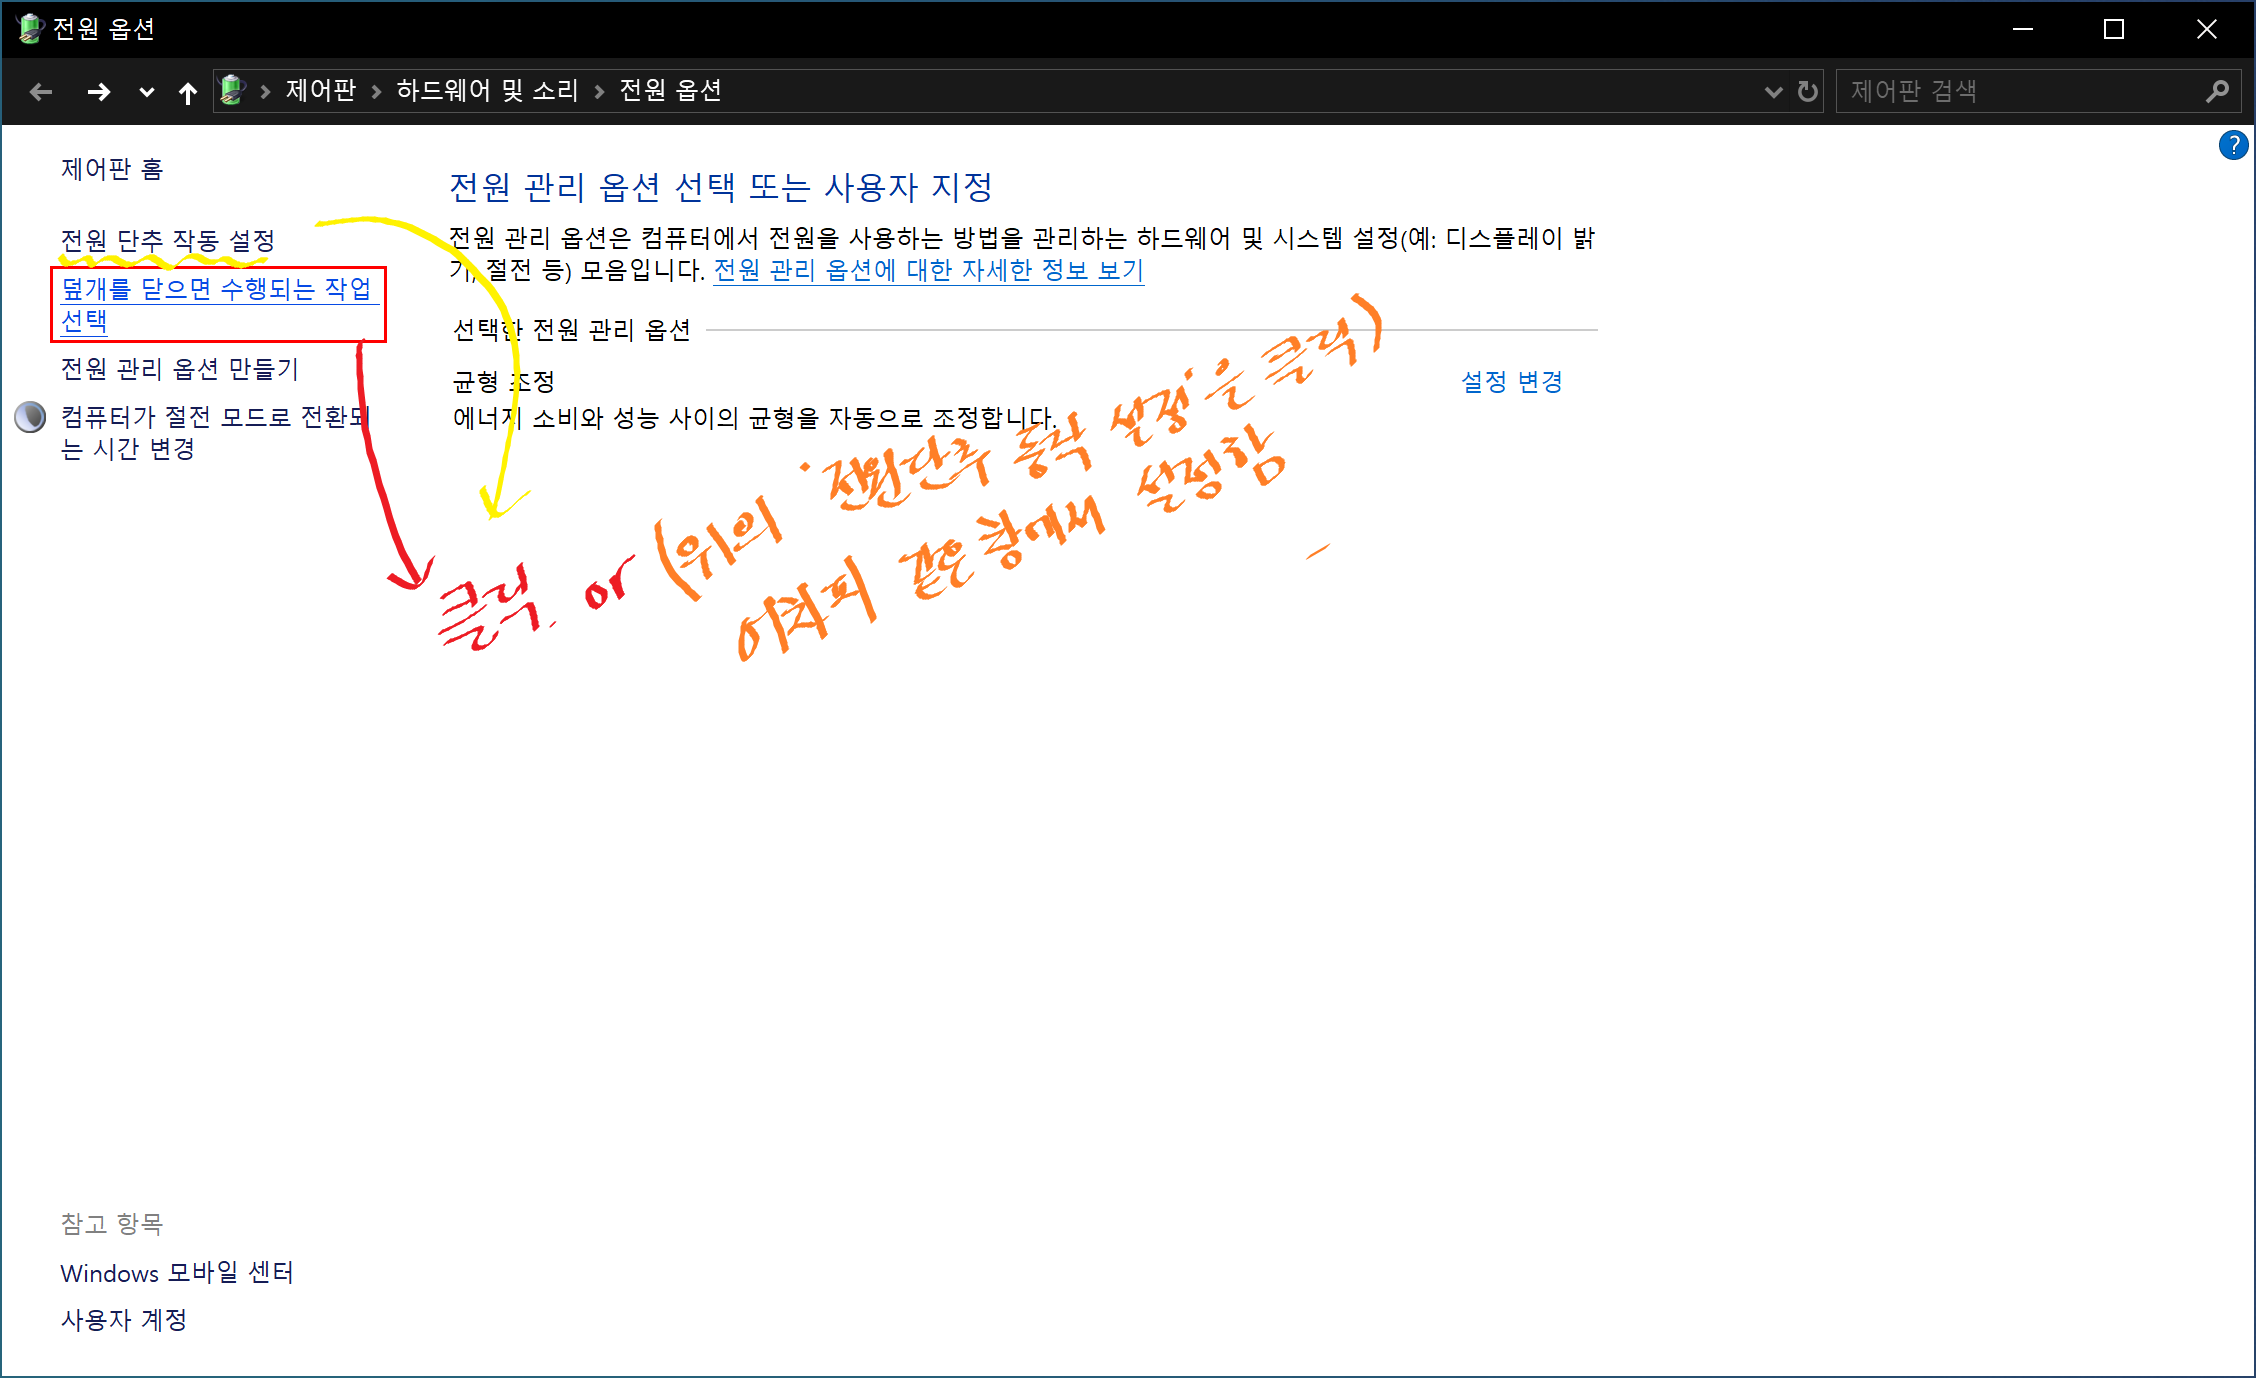Select 제어판 breadcrumb in address bar

[x=320, y=91]
